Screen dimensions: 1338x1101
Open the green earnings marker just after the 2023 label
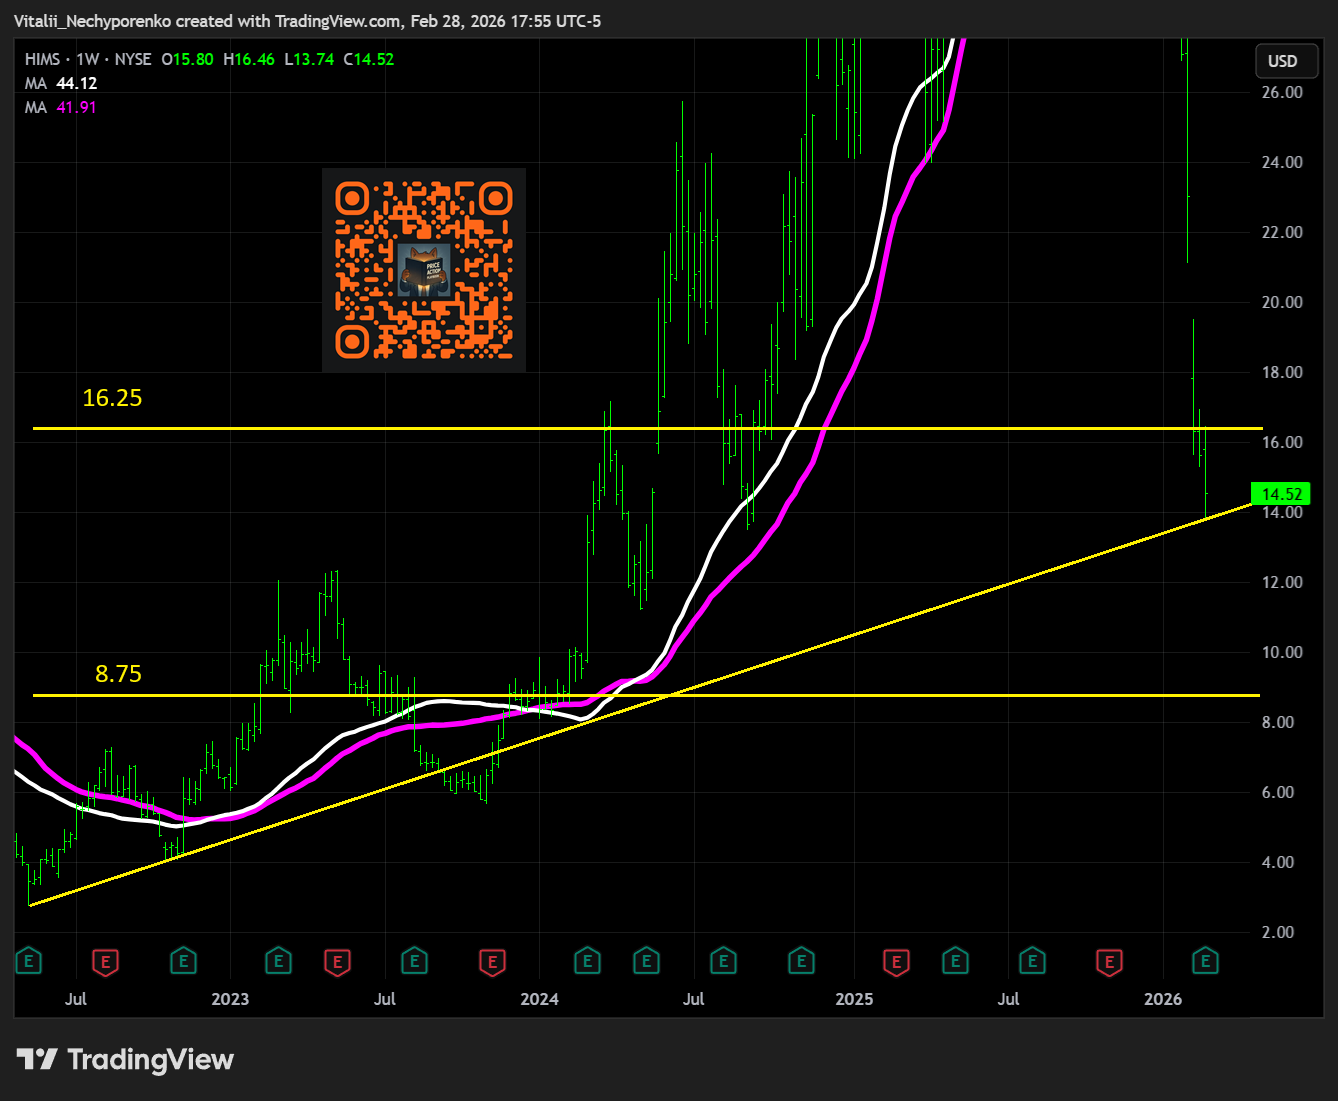[x=278, y=962]
